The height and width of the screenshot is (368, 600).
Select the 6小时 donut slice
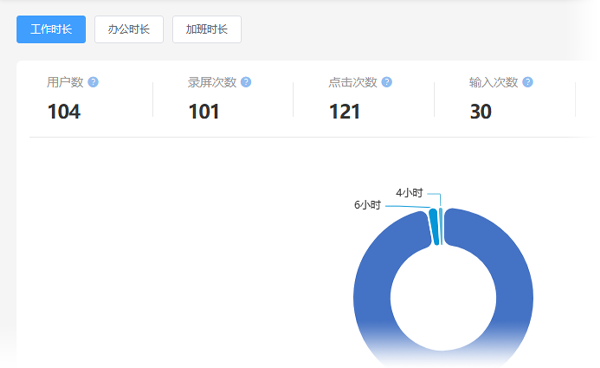(434, 226)
